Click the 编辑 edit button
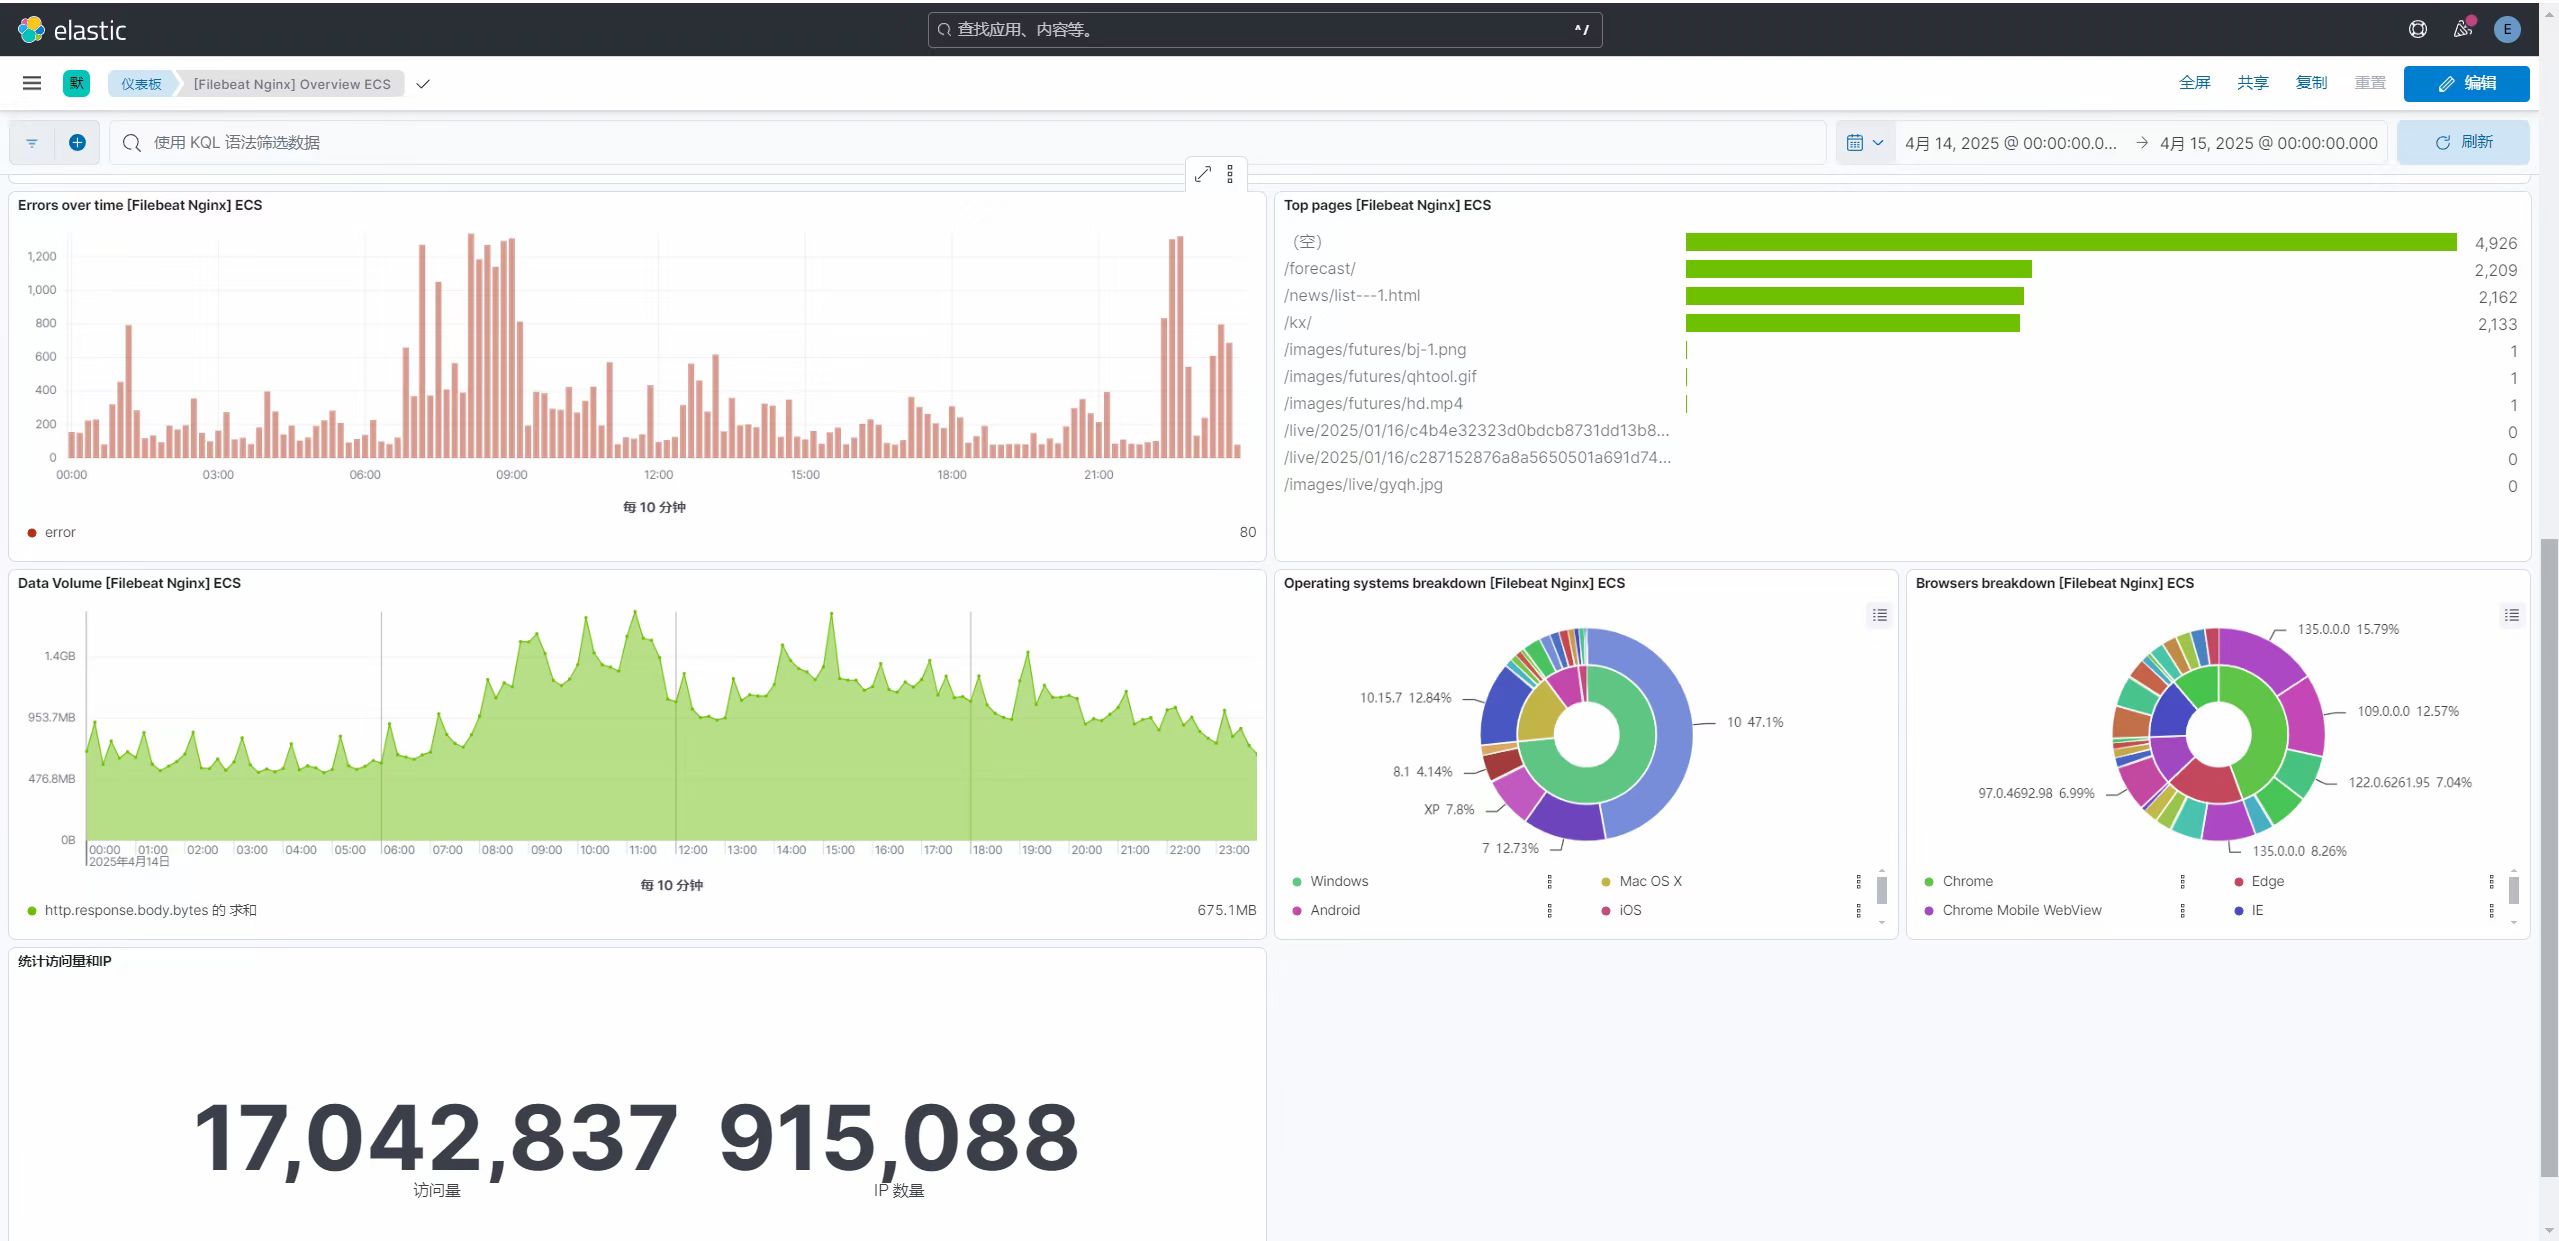The image size is (2559, 1241). [2466, 83]
